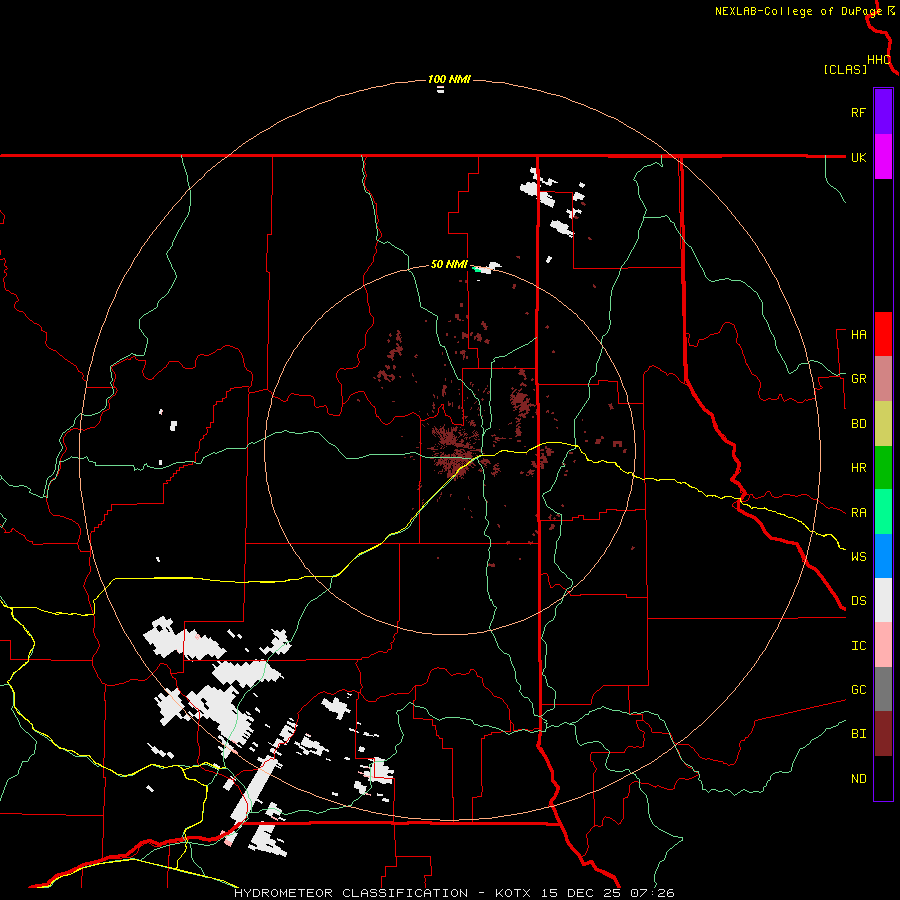The width and height of the screenshot is (900, 900).
Task: Click the 50 NMI range ring label
Action: click(449, 264)
